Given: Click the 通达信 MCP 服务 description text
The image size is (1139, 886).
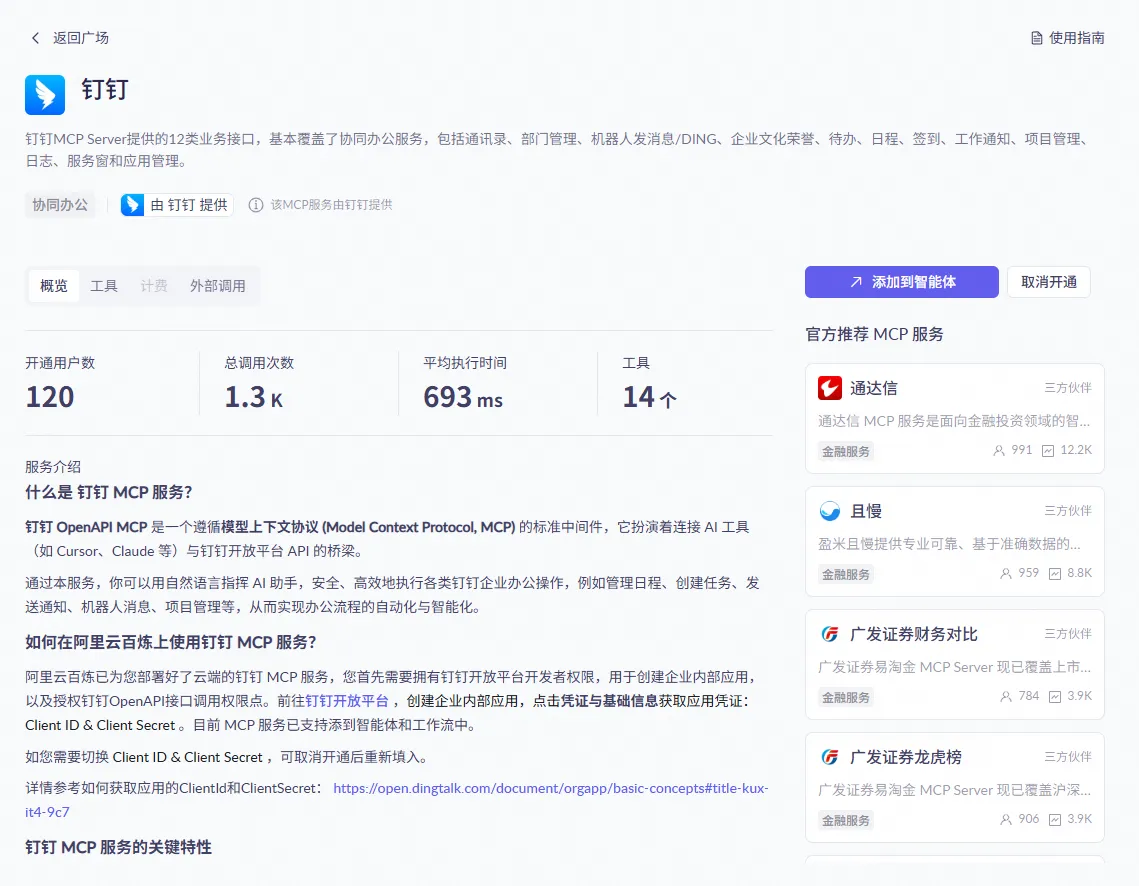Looking at the screenshot, I should 954,420.
